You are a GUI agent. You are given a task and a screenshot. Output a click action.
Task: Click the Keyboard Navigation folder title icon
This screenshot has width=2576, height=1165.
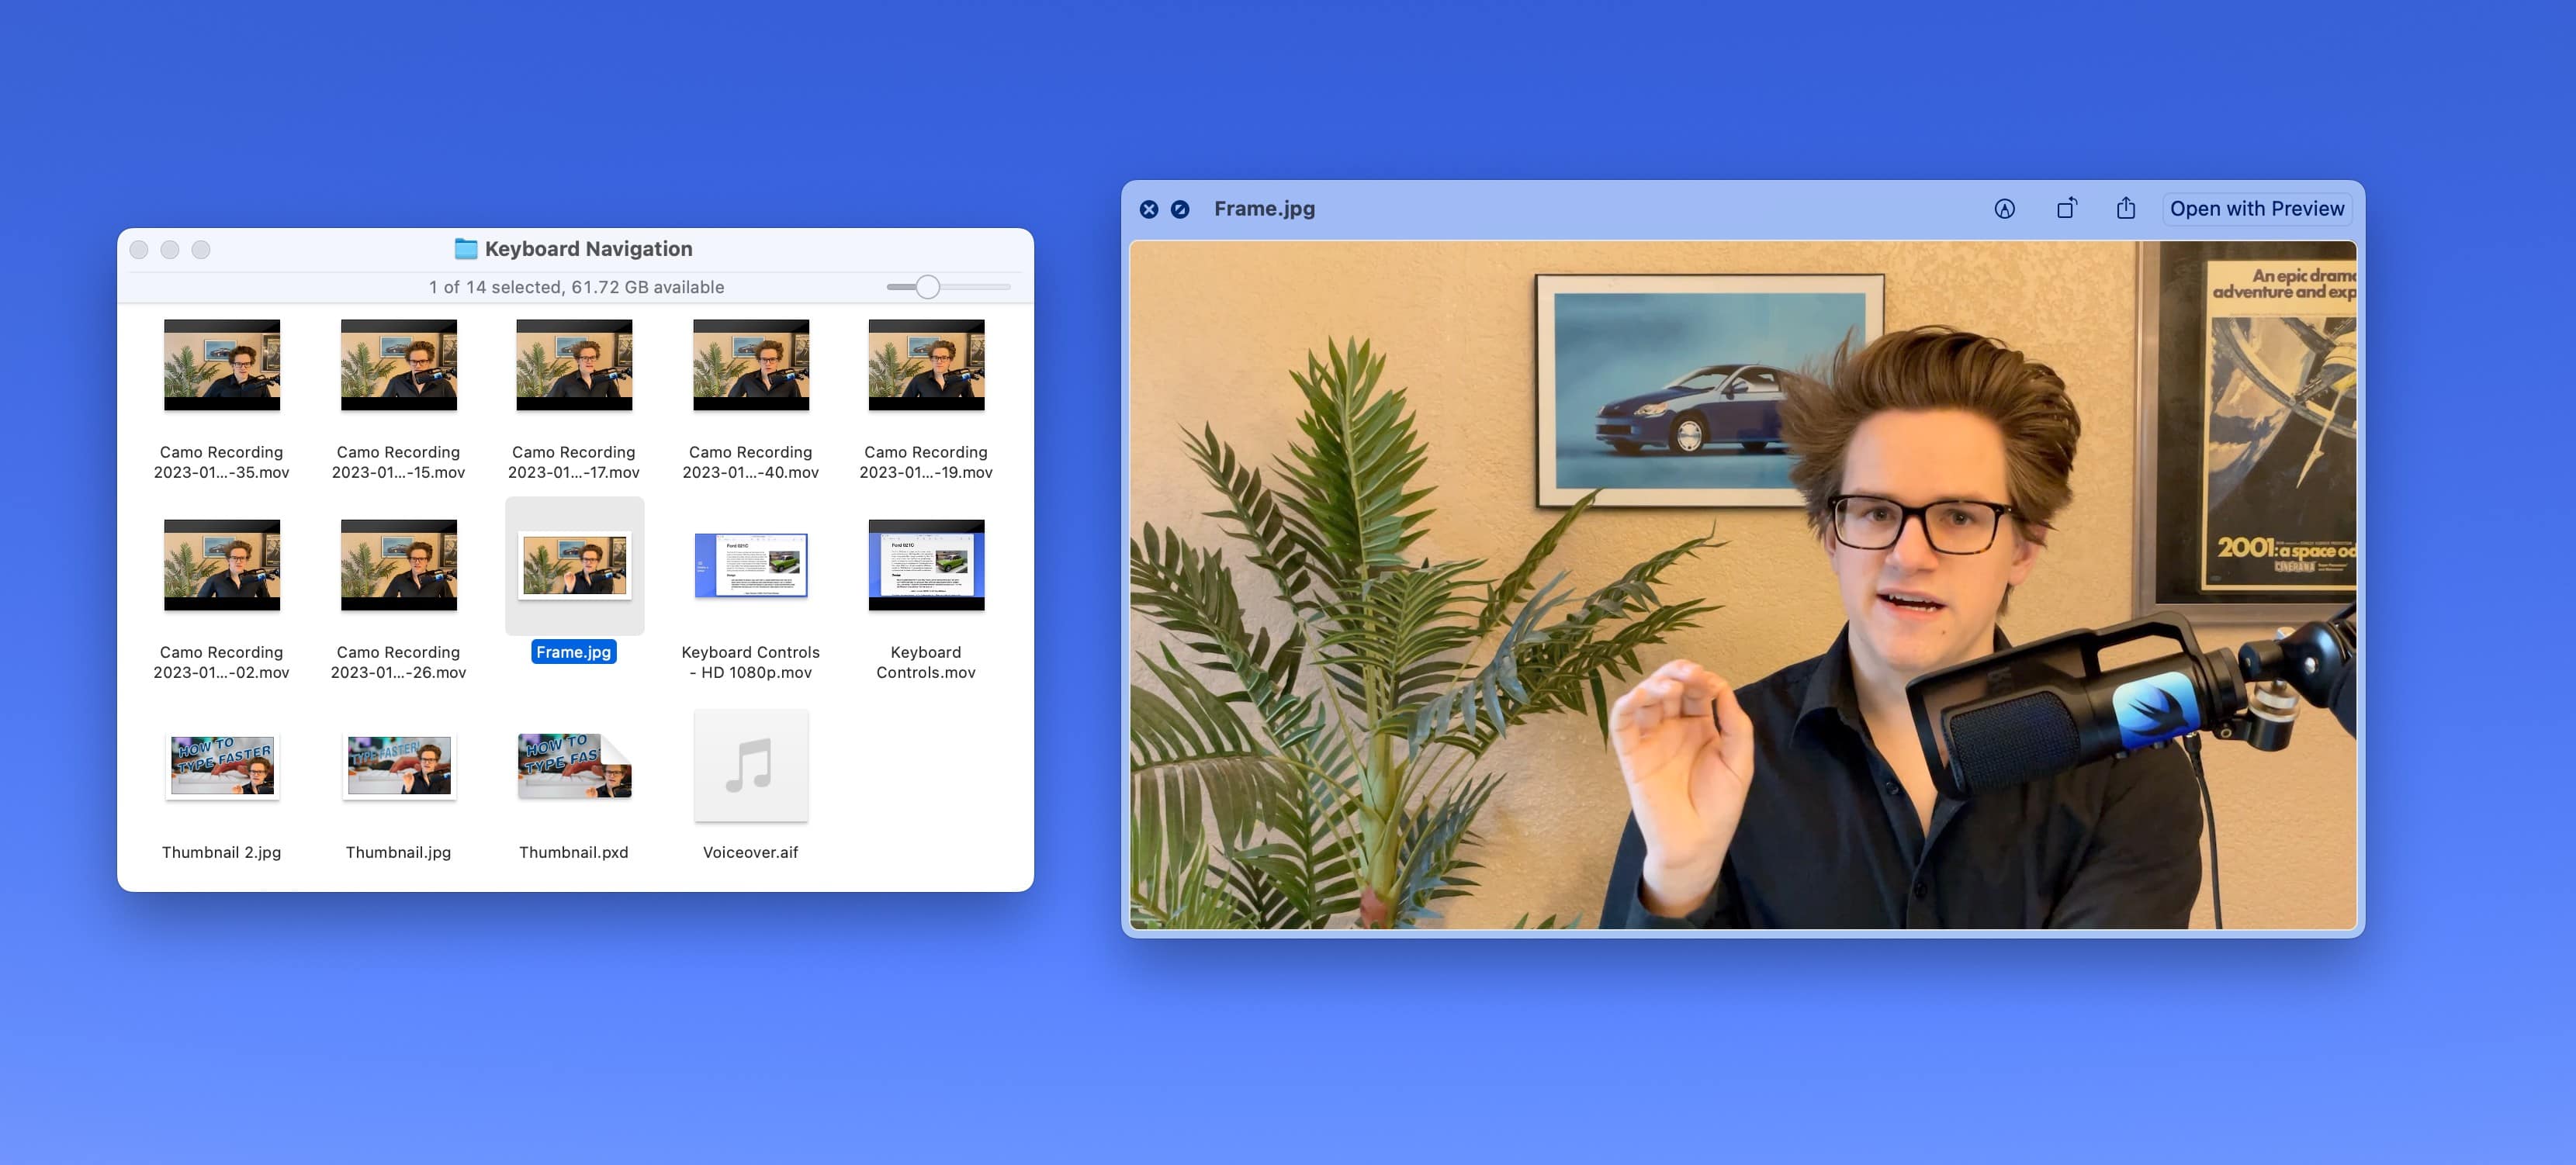(x=466, y=249)
